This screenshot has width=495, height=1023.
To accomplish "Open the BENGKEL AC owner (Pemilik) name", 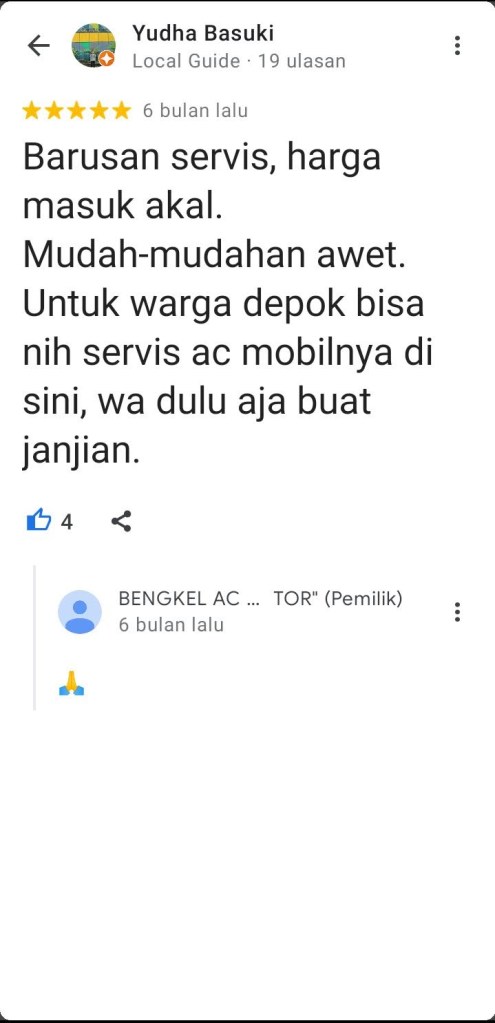I will point(260,599).
